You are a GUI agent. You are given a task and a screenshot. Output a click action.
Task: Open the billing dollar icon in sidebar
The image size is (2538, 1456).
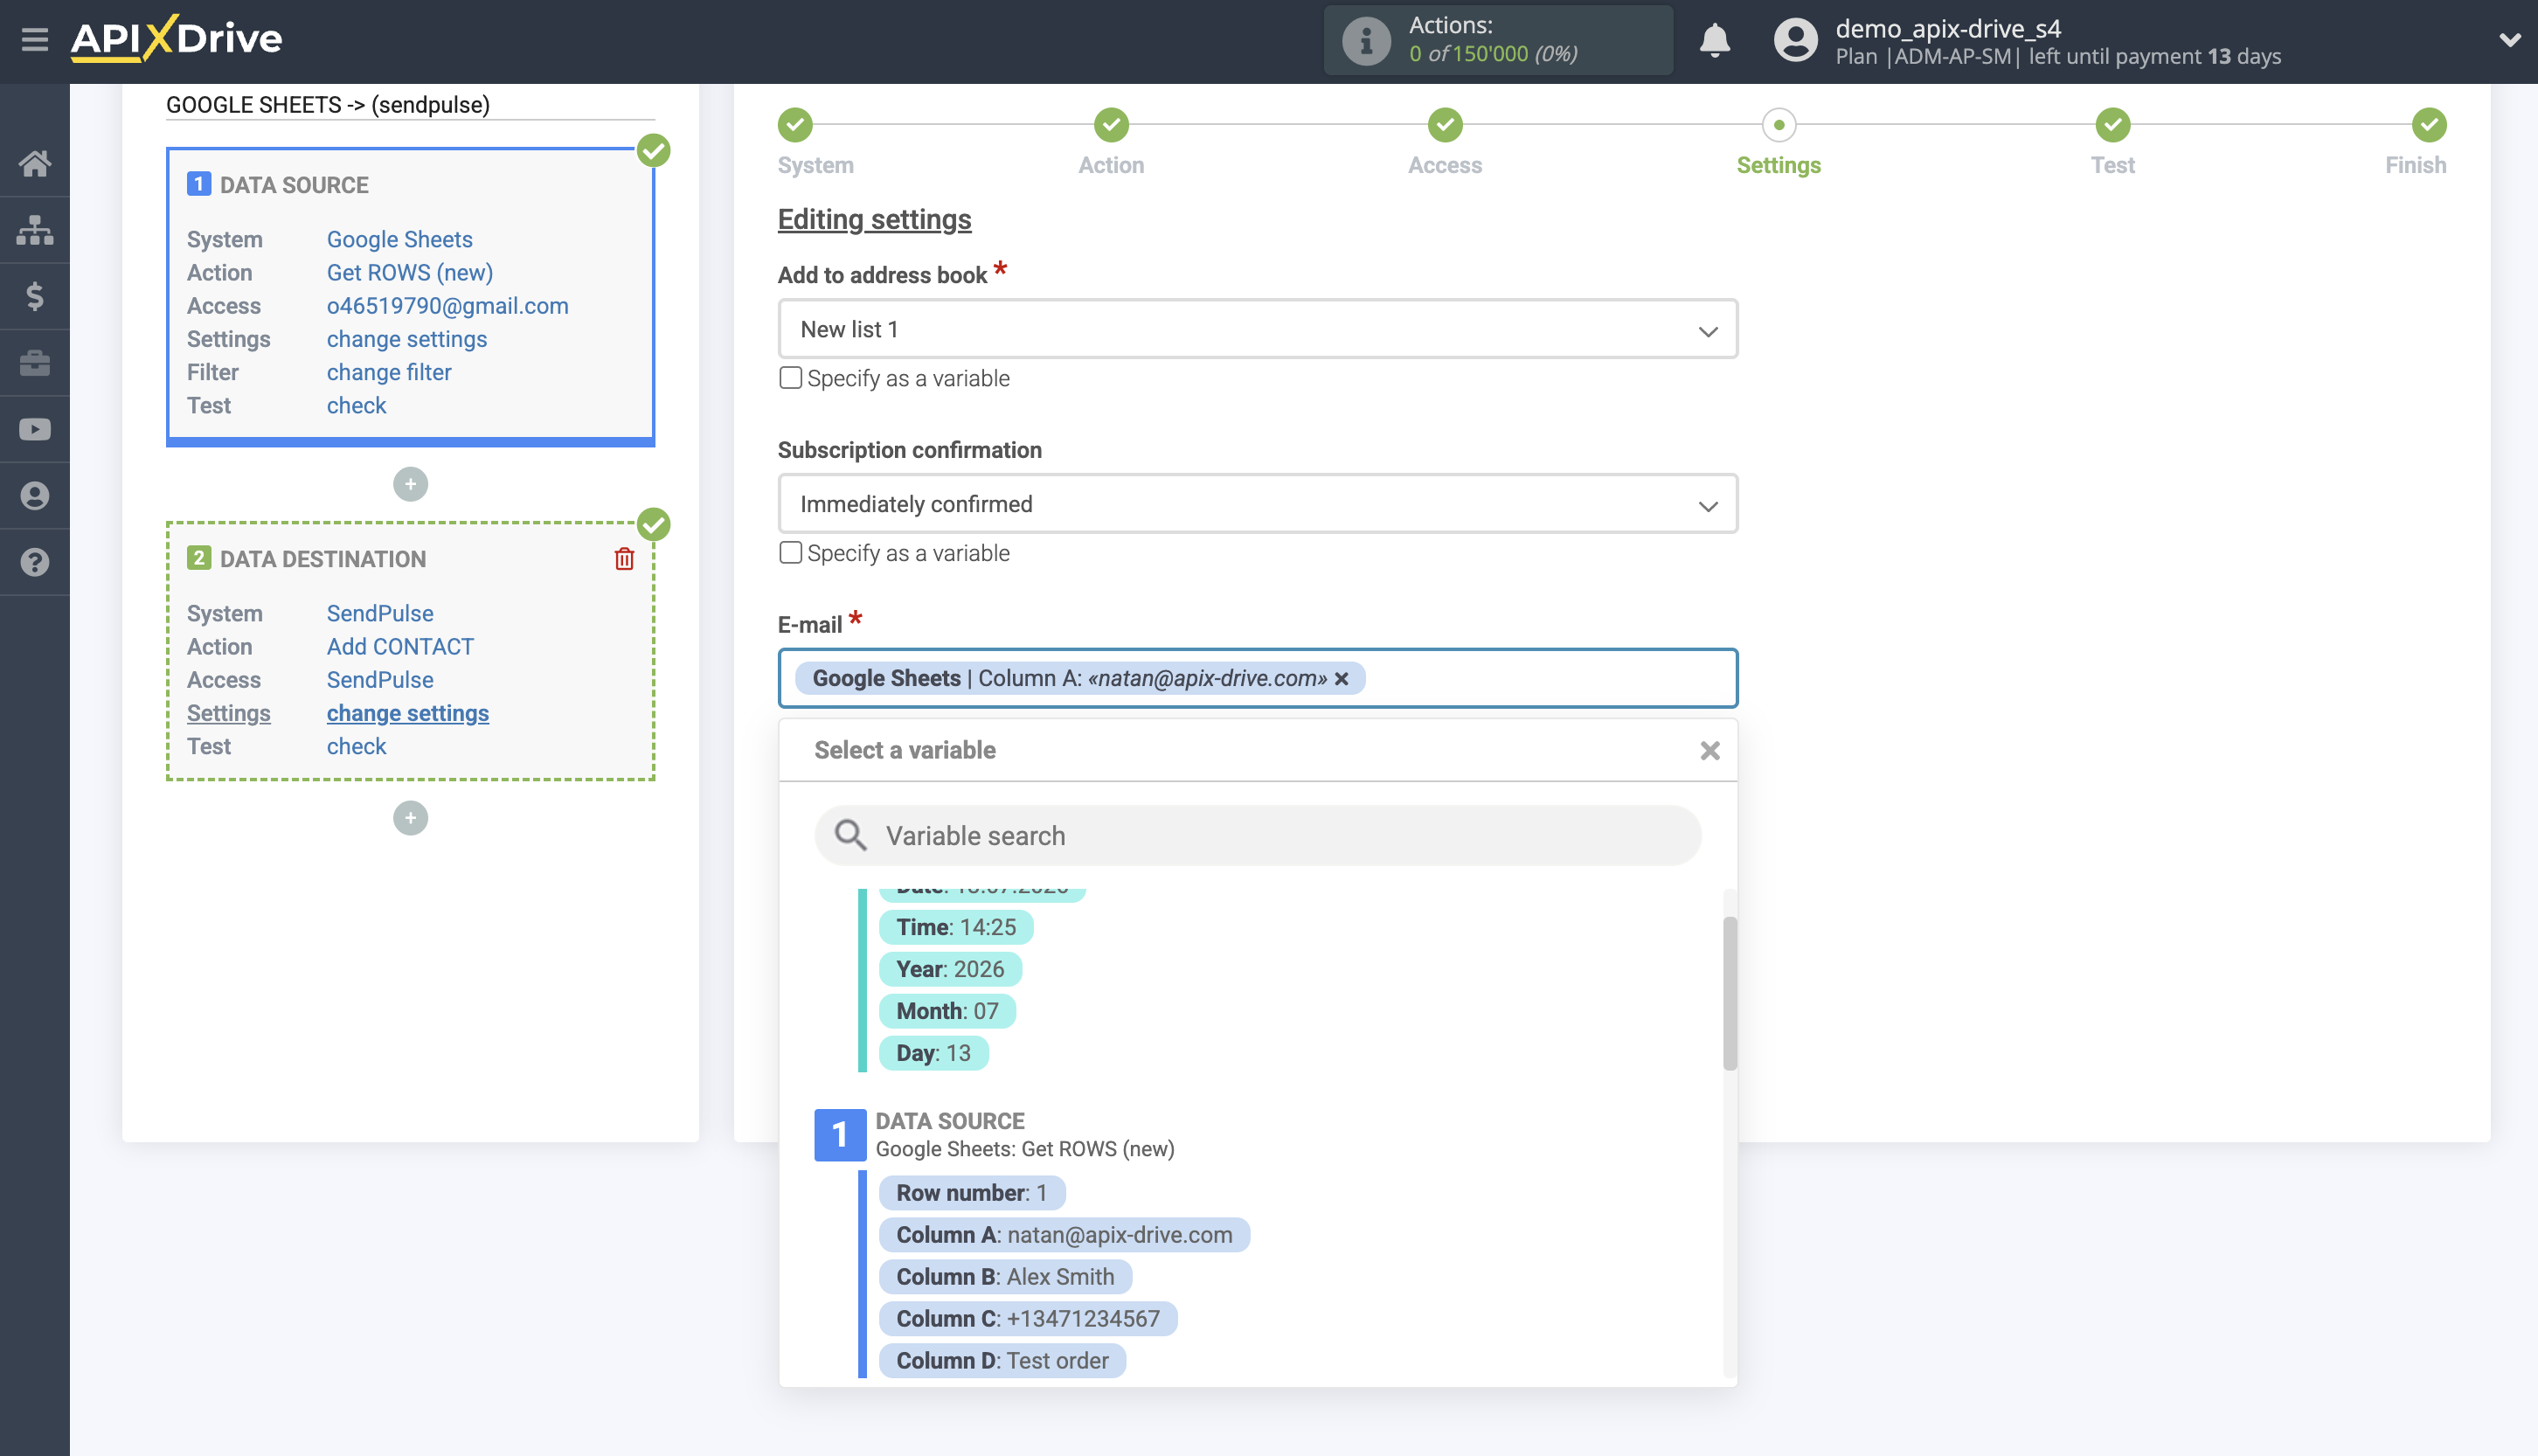34,296
